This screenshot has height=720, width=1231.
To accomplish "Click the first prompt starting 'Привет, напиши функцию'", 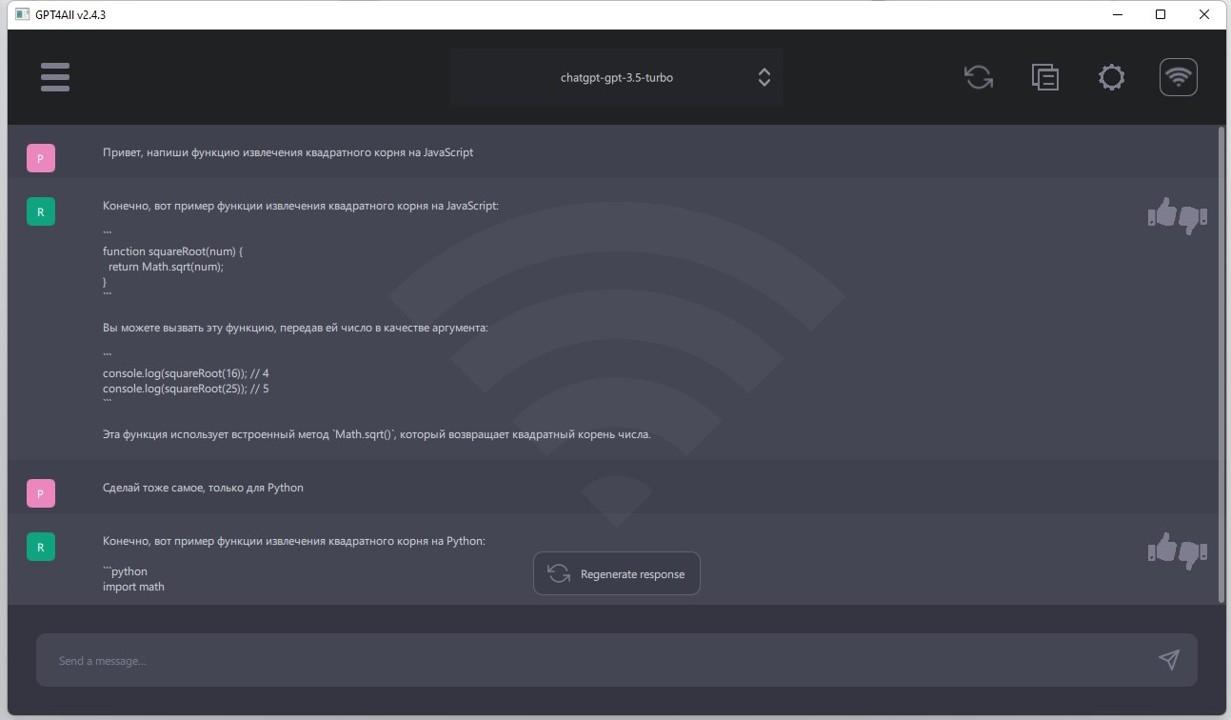I will [x=288, y=152].
